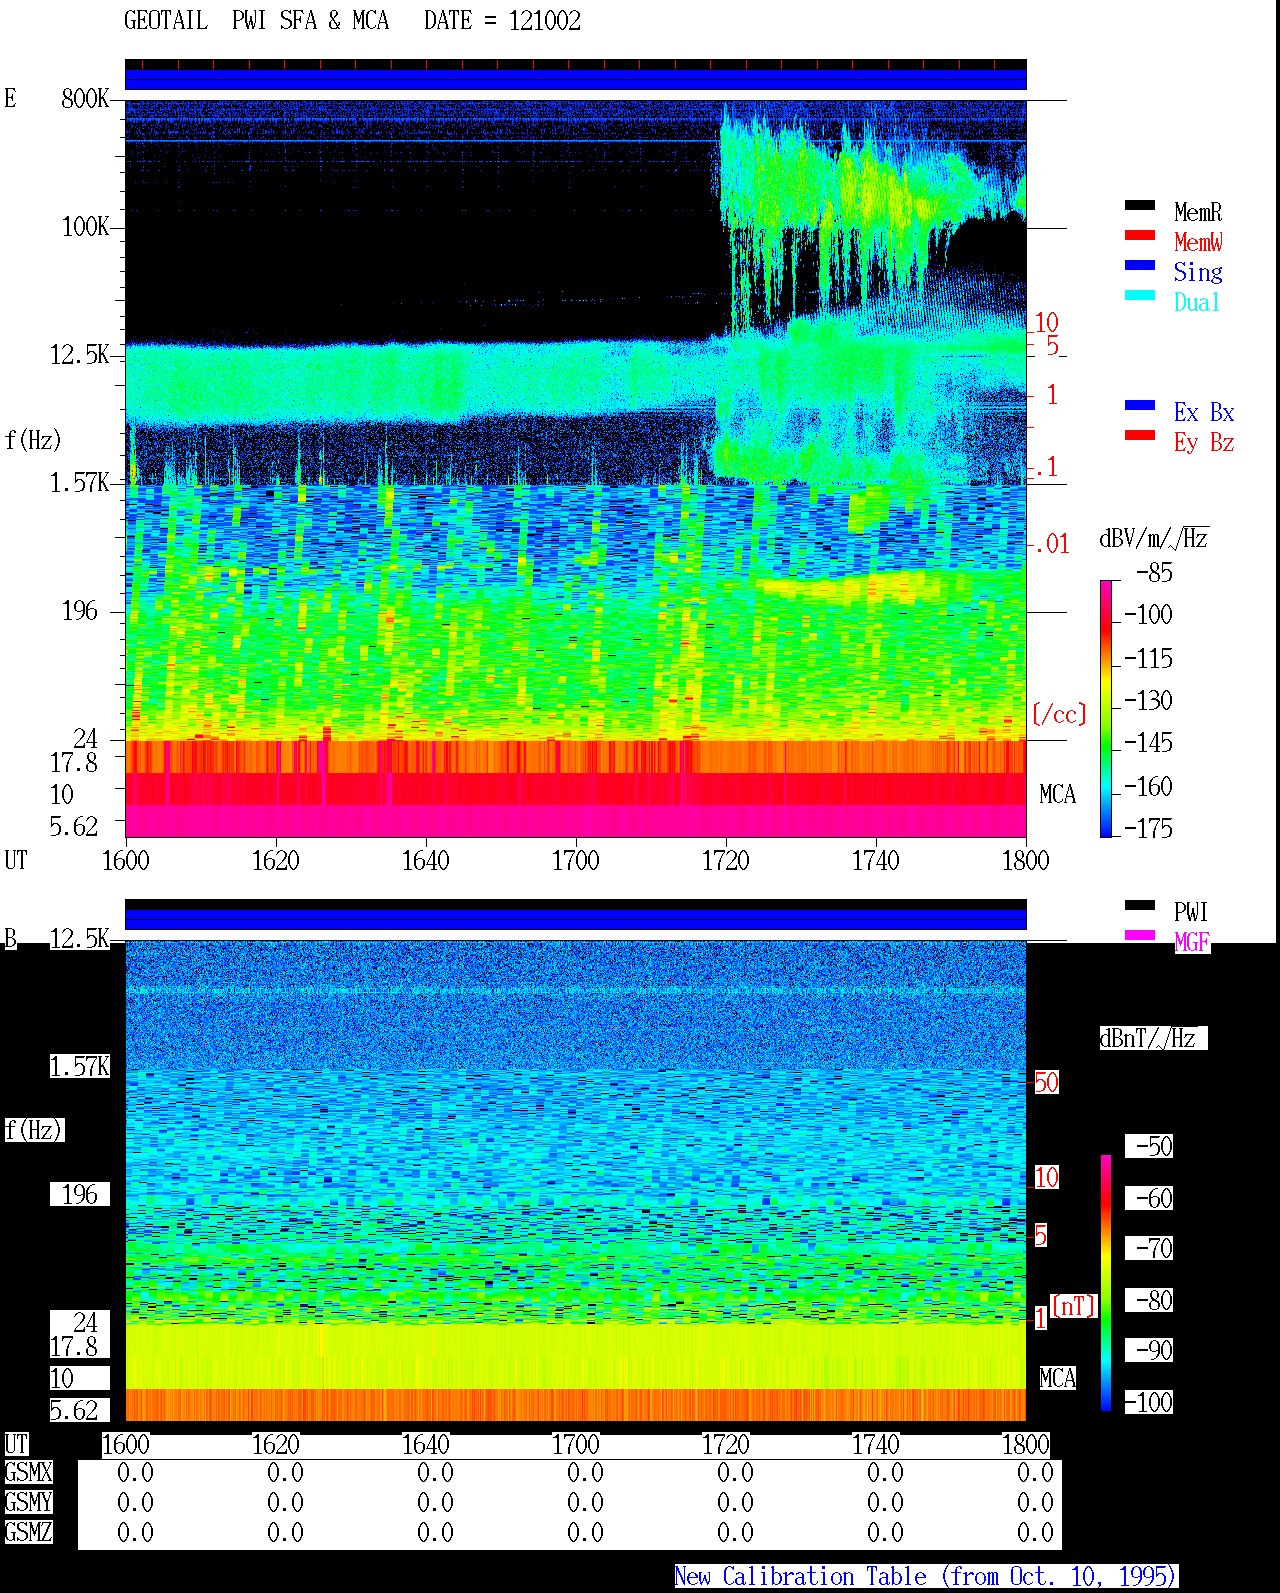Click the '-145' color scale value
The height and width of the screenshot is (1593, 1280).
point(1148,743)
